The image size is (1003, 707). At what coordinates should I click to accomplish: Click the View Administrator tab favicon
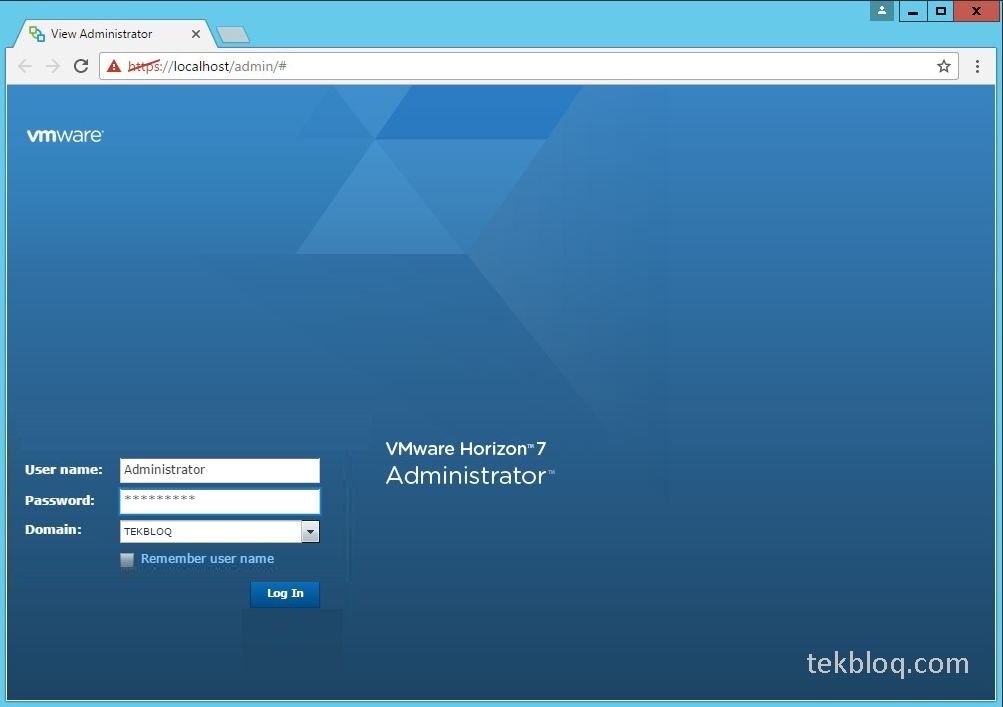36,34
